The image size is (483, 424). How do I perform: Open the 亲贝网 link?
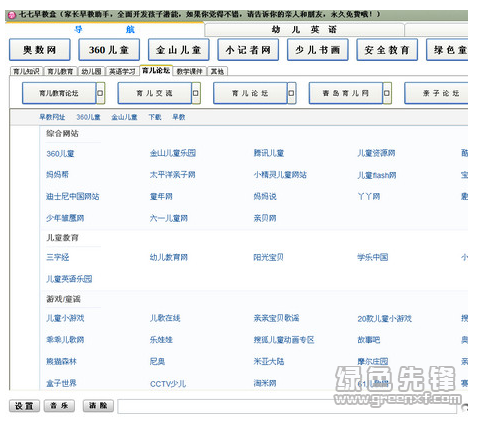[x=265, y=218]
